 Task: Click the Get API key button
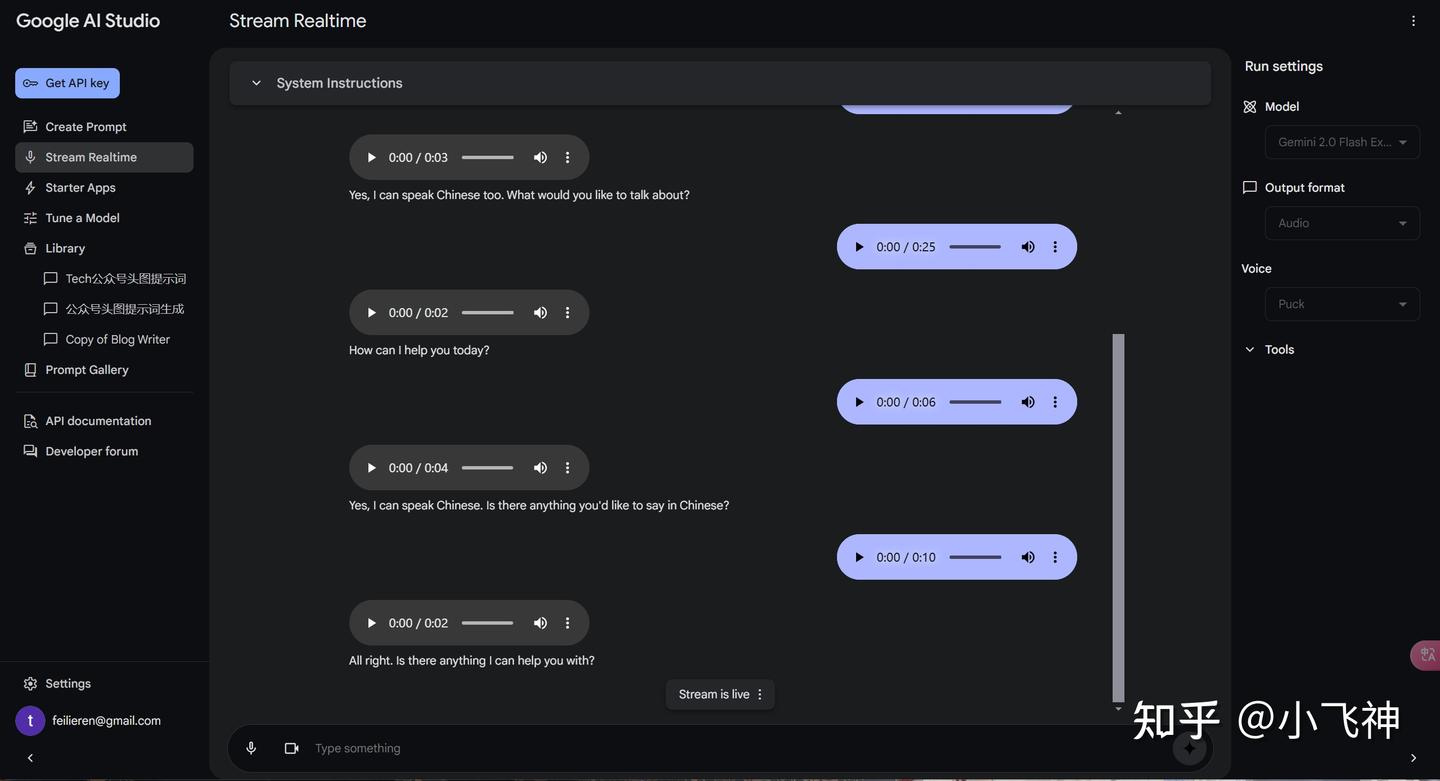[67, 83]
